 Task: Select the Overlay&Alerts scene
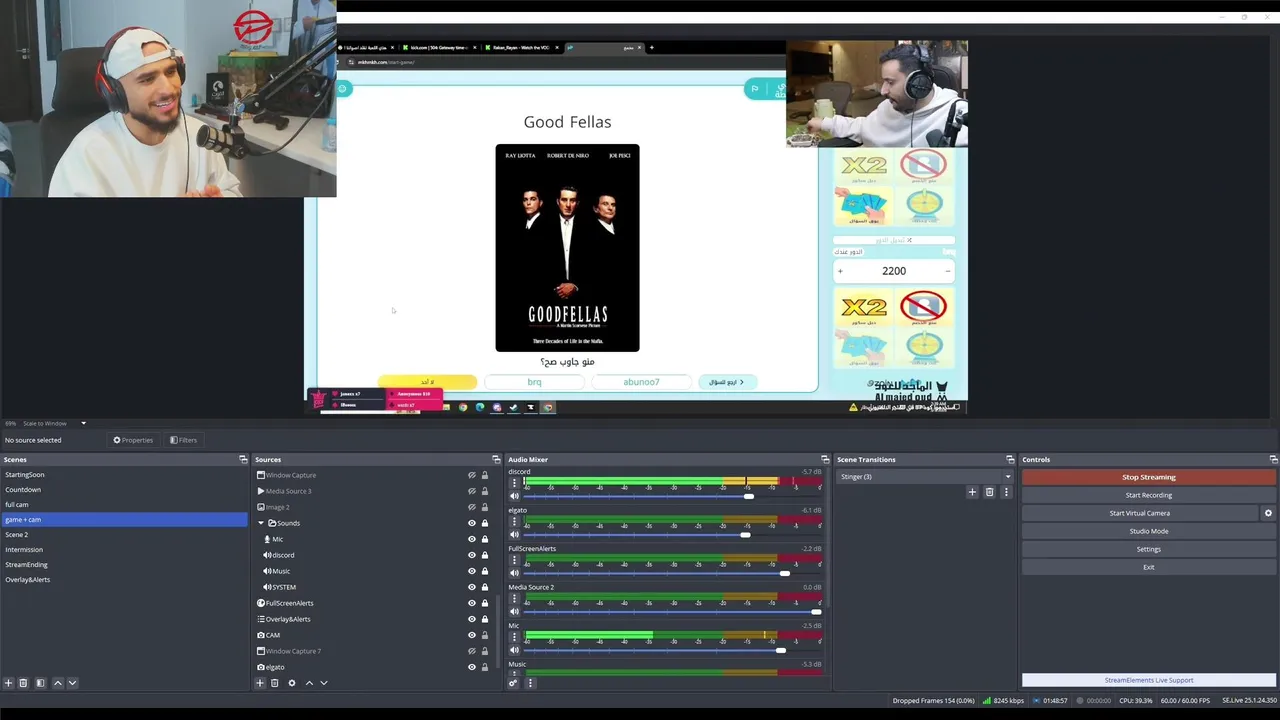(x=27, y=580)
